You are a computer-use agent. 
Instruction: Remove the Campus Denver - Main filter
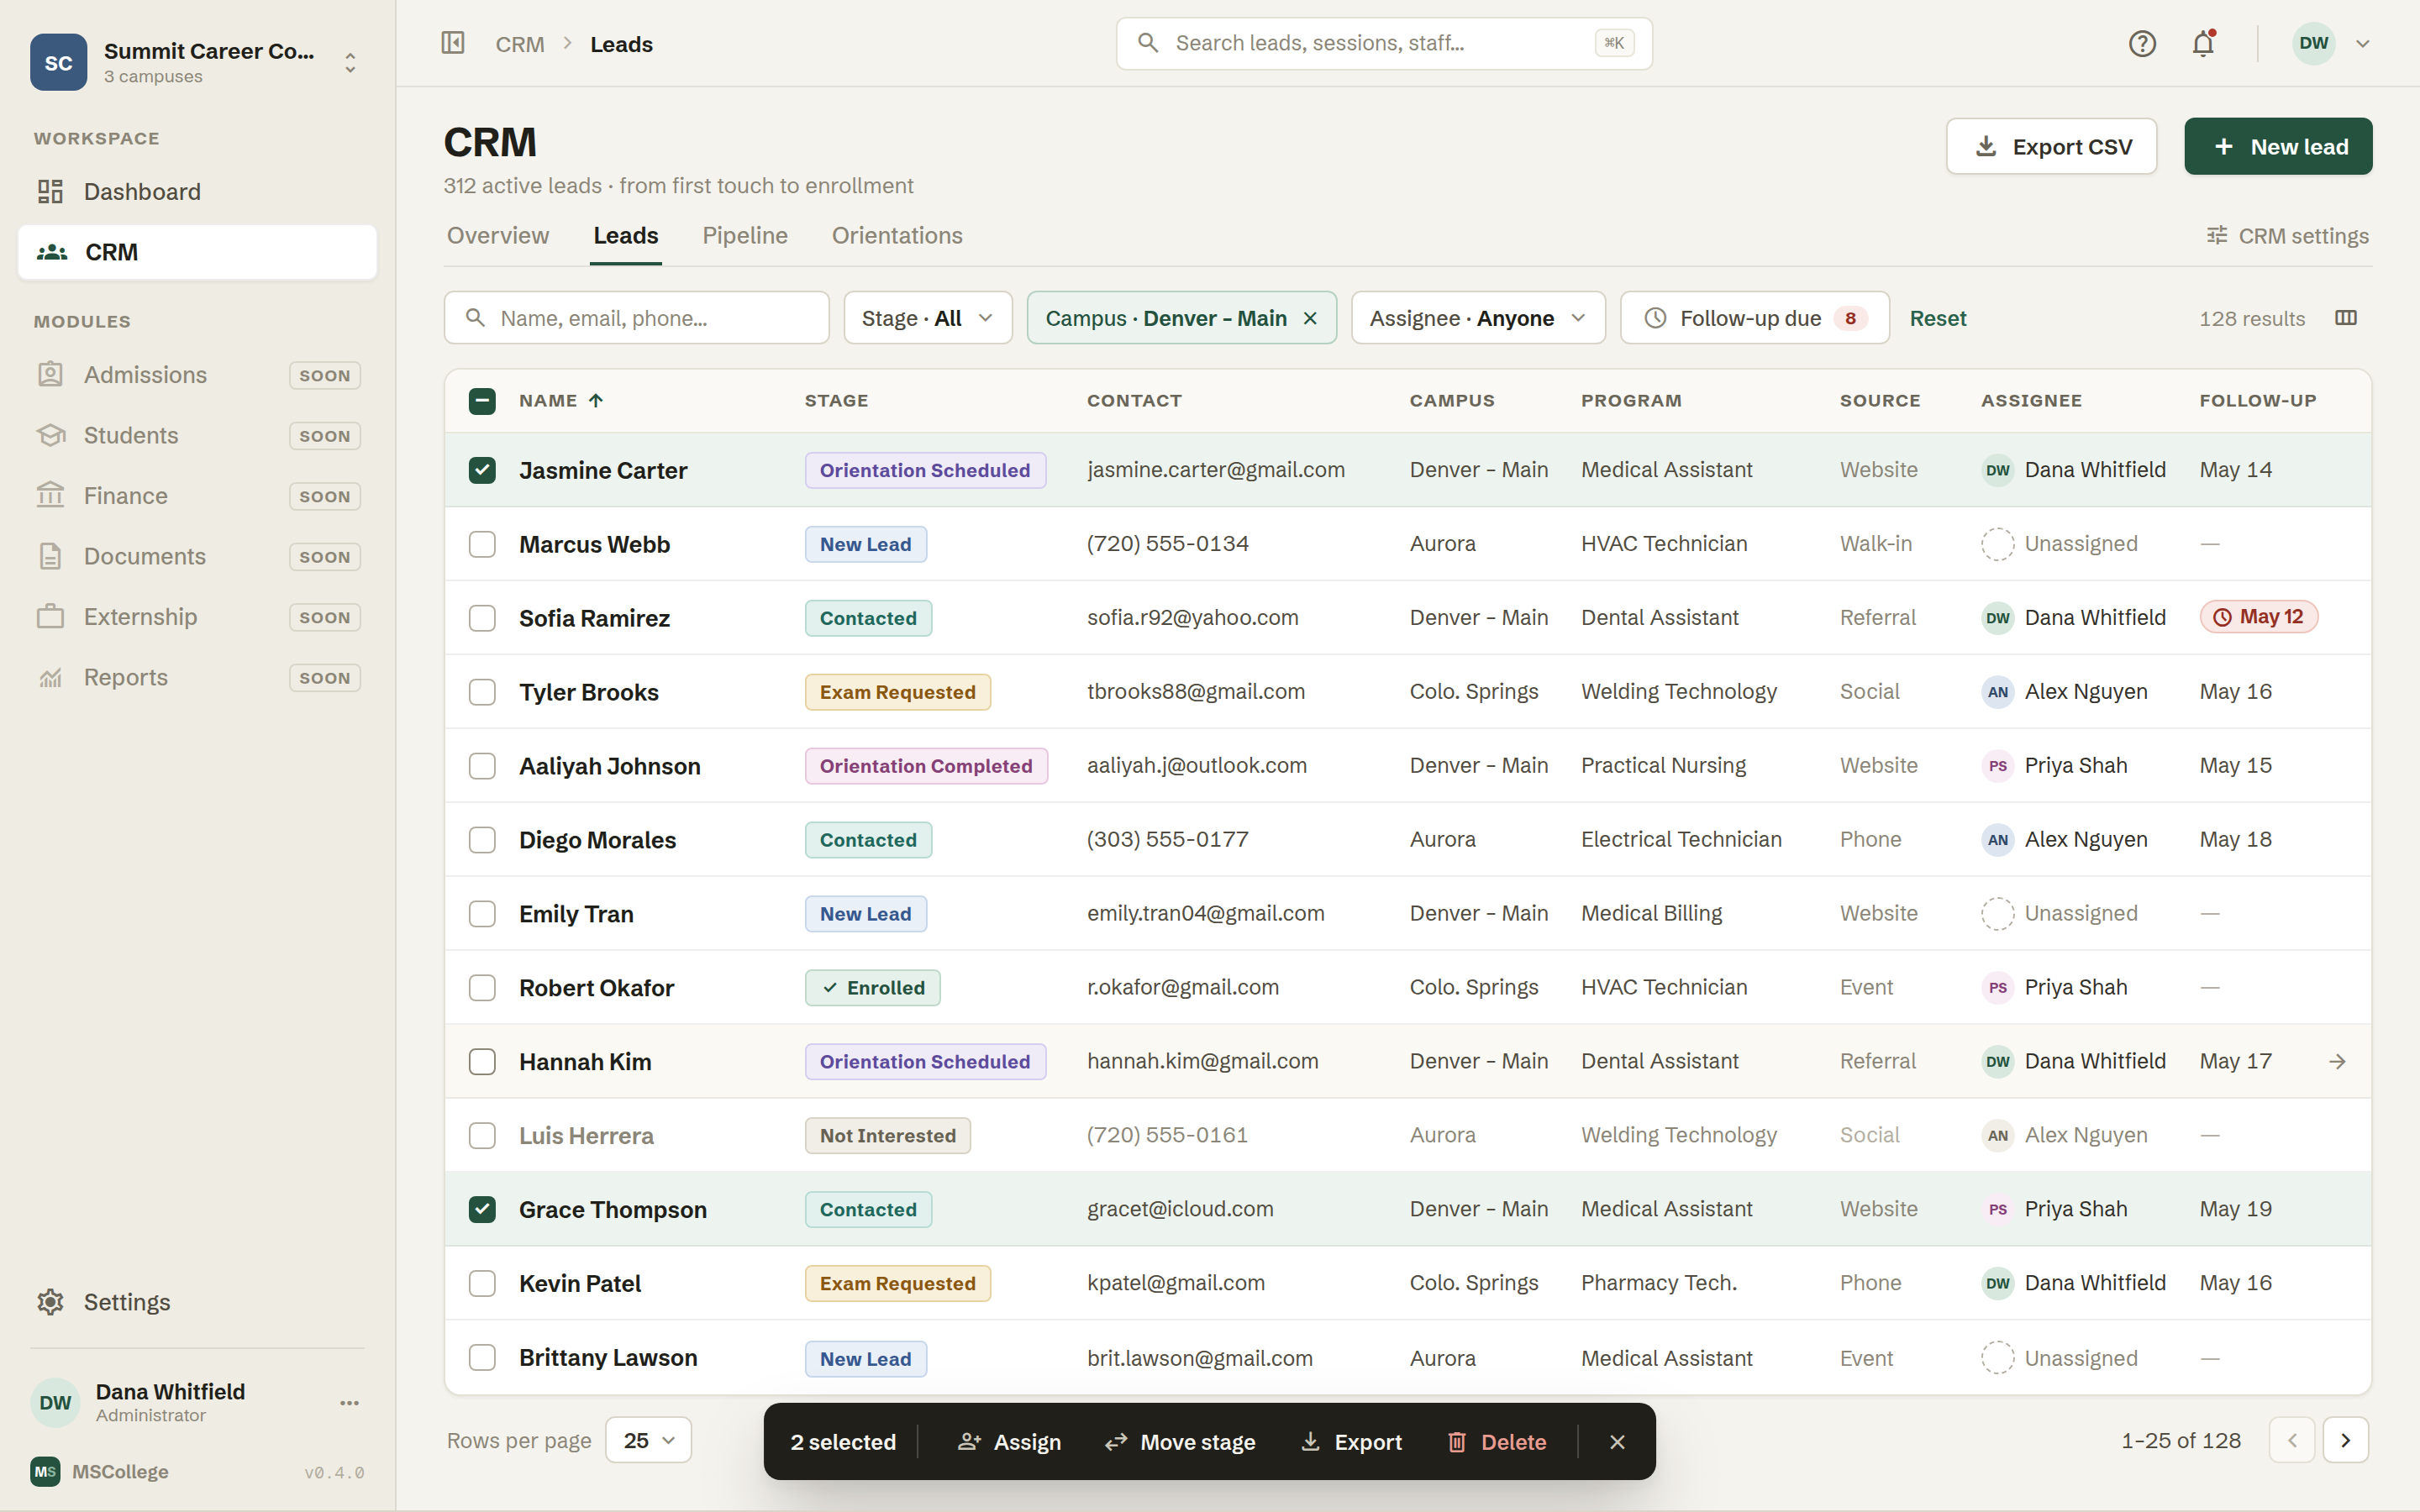click(x=1310, y=318)
